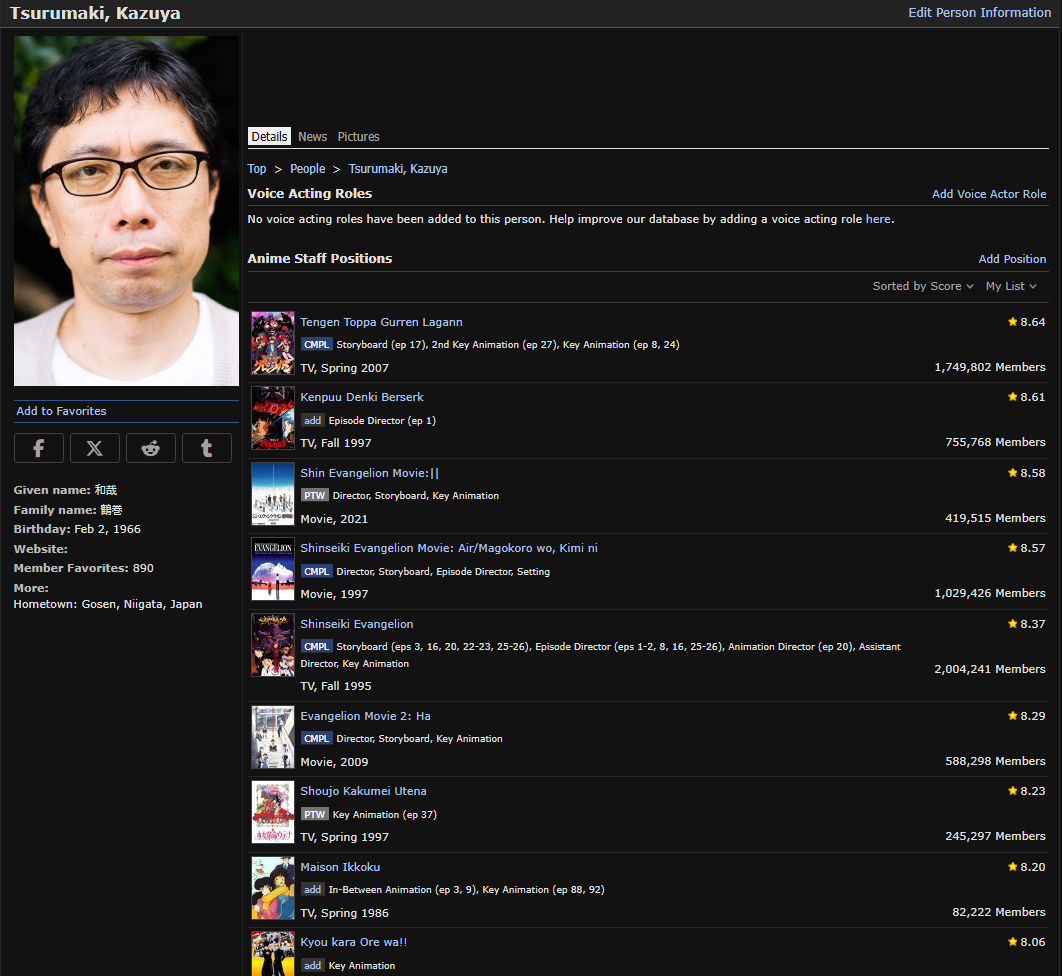The width and height of the screenshot is (1062, 976).
Task: Open Tengen Toppa Gurren Lagann title
Action: tap(381, 322)
